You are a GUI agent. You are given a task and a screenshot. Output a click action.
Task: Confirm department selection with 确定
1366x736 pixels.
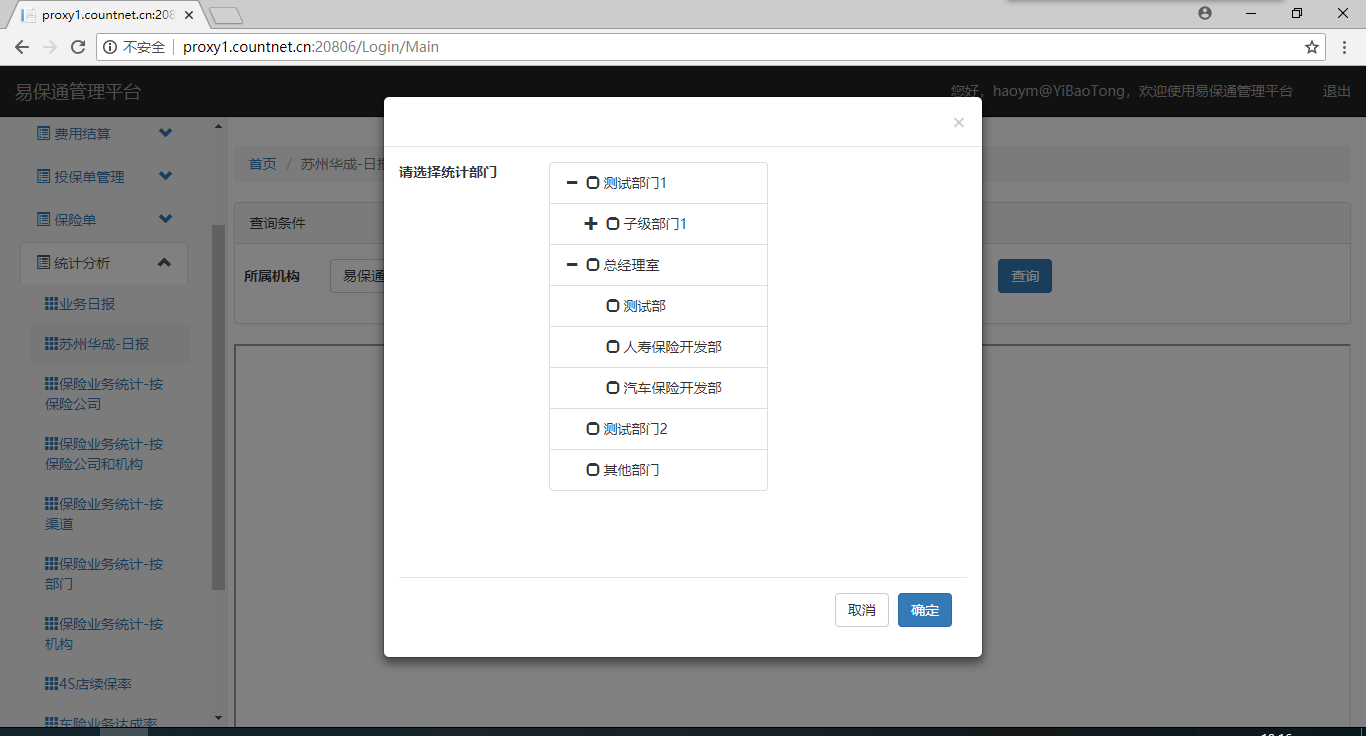click(x=925, y=610)
